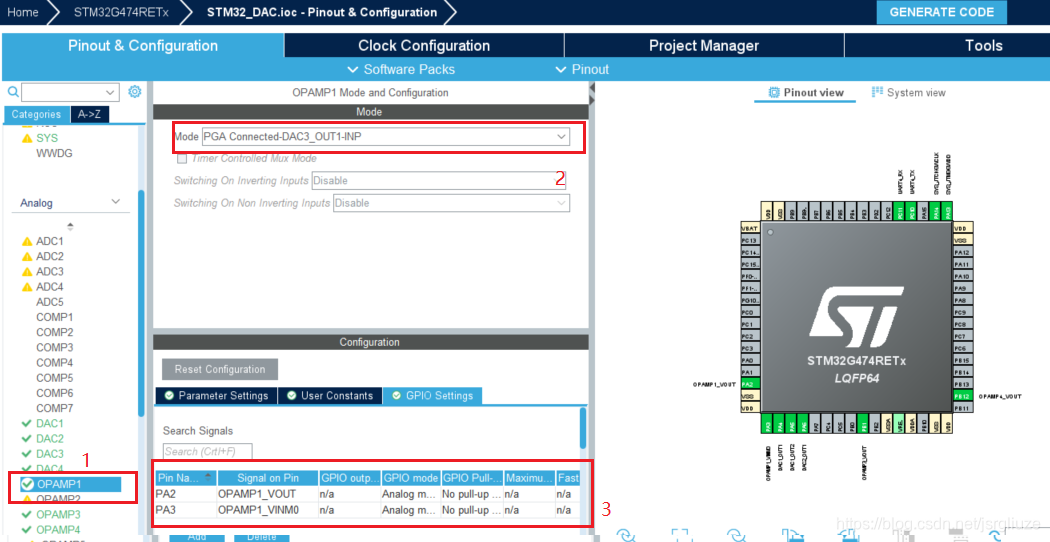This screenshot has height=542, width=1050.
Task: Select OPAMP1 in the Analog list
Action: pos(70,484)
